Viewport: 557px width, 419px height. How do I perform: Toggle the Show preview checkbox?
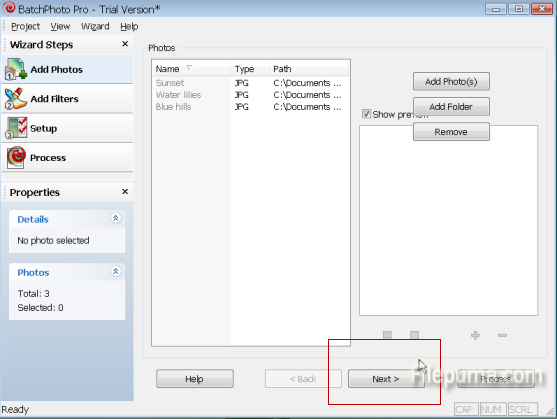(366, 114)
